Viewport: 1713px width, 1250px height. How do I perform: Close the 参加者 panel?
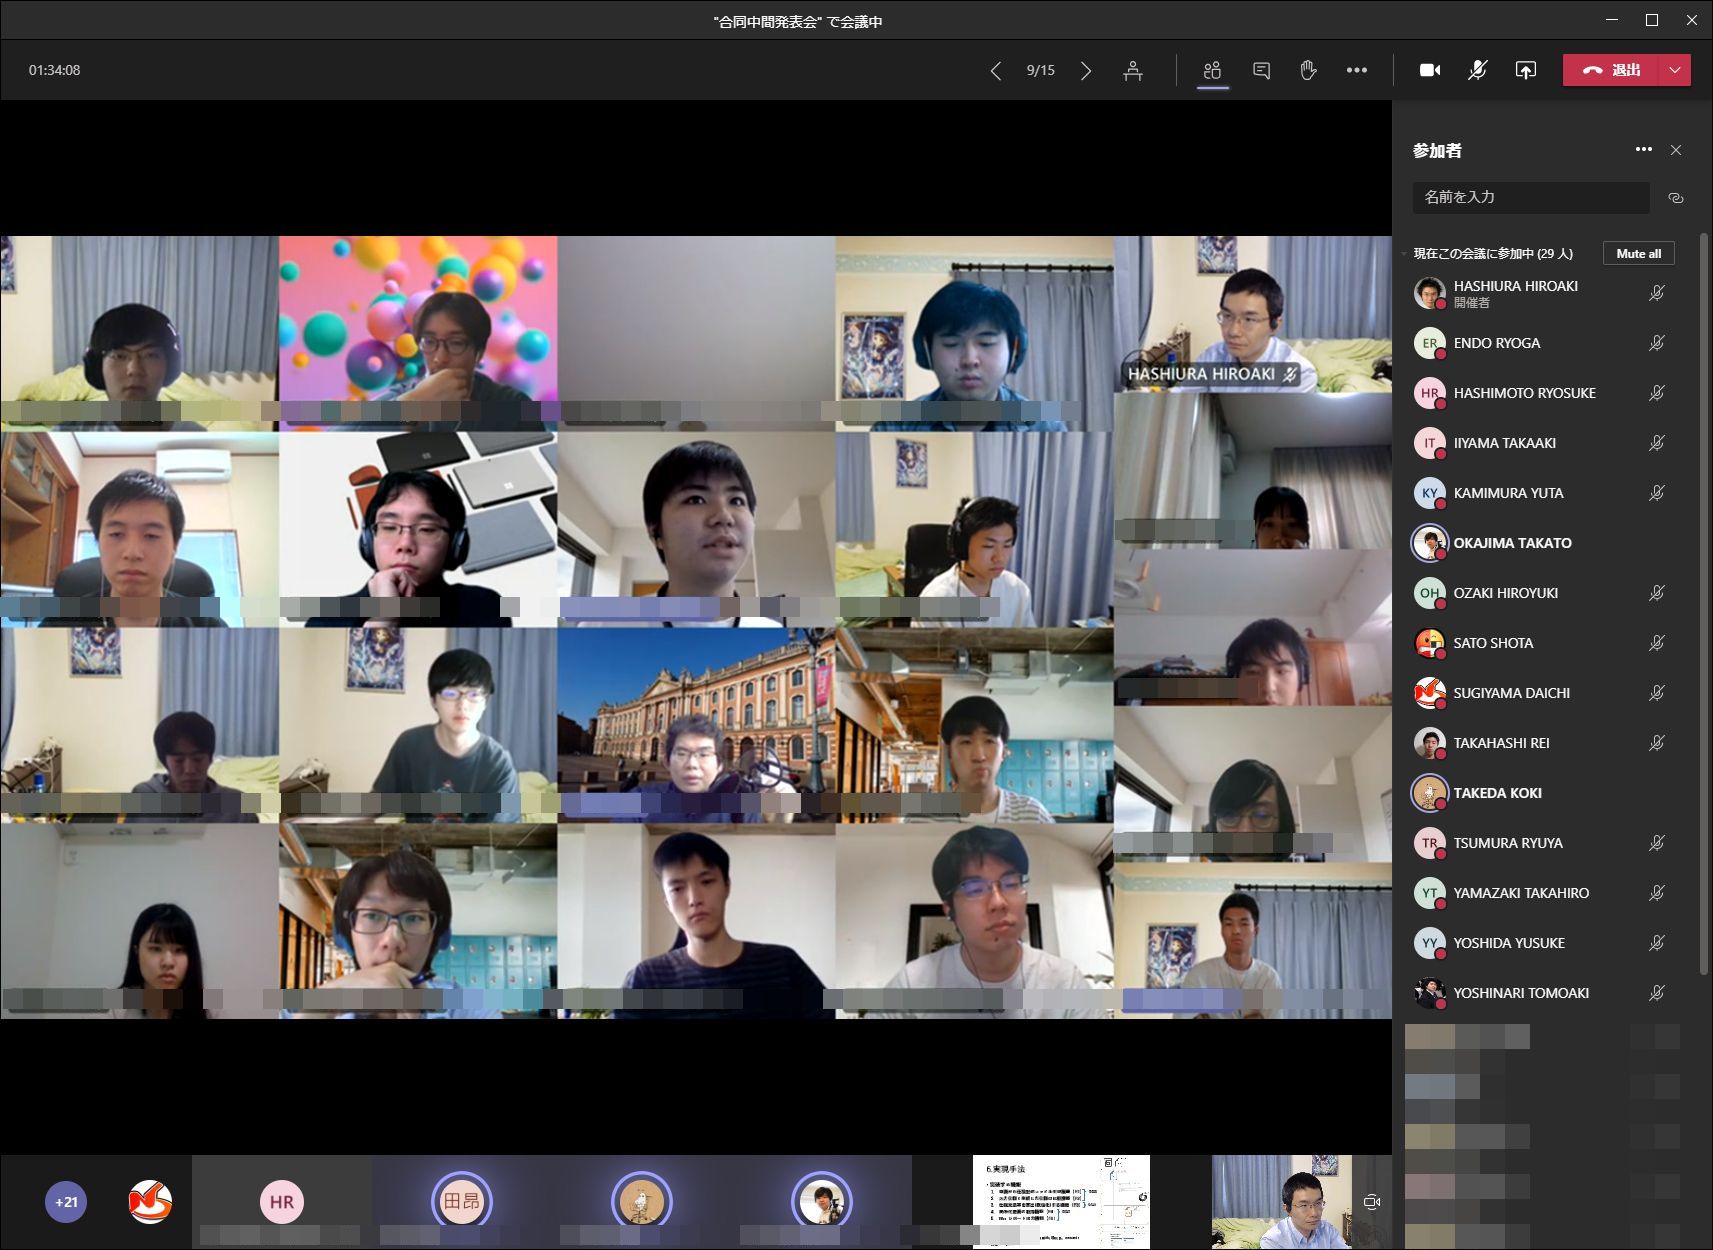coord(1676,150)
